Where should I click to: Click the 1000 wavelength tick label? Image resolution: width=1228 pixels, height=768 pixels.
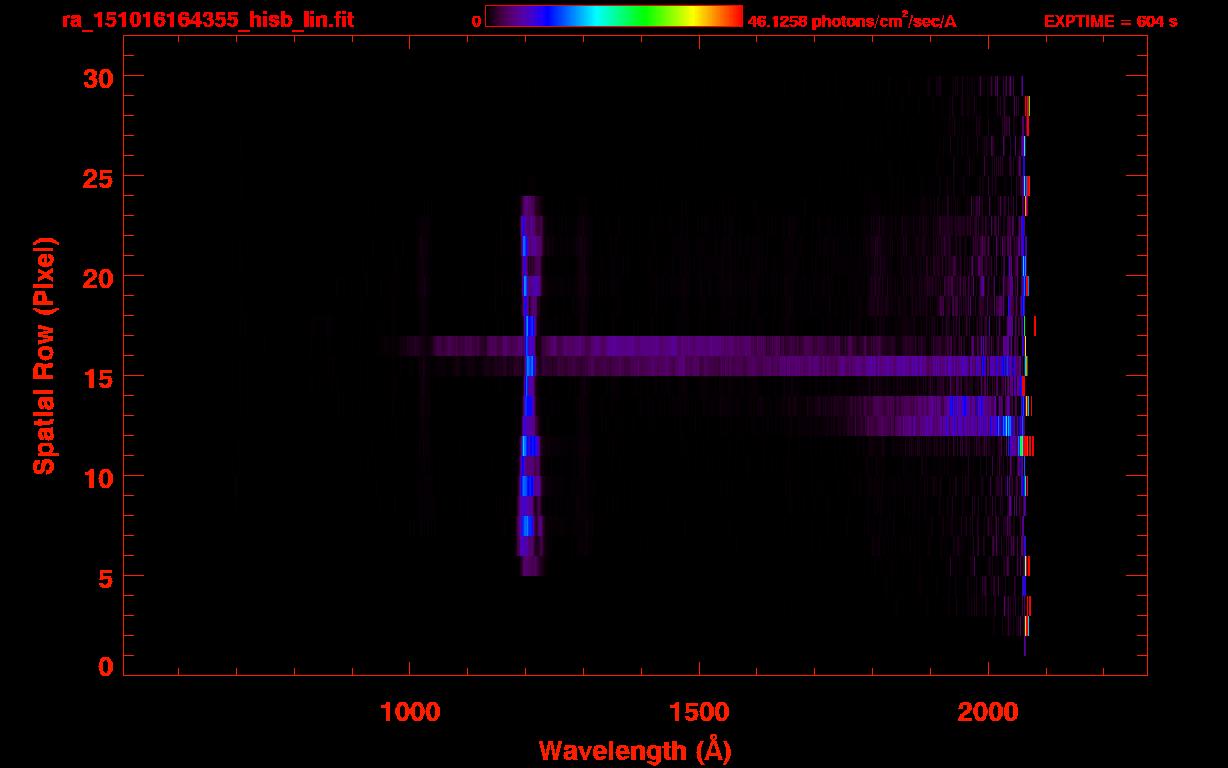coord(410,712)
